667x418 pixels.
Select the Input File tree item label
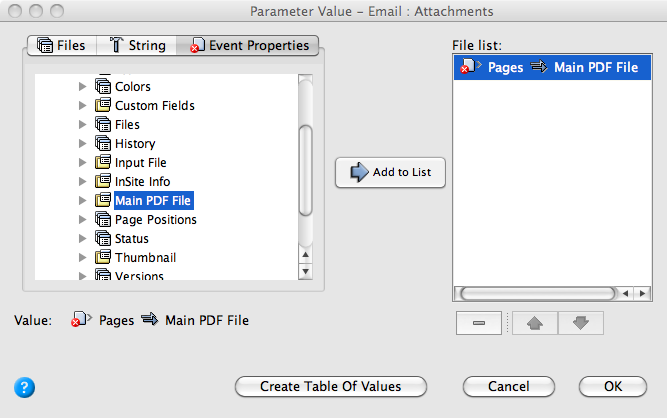[140, 162]
